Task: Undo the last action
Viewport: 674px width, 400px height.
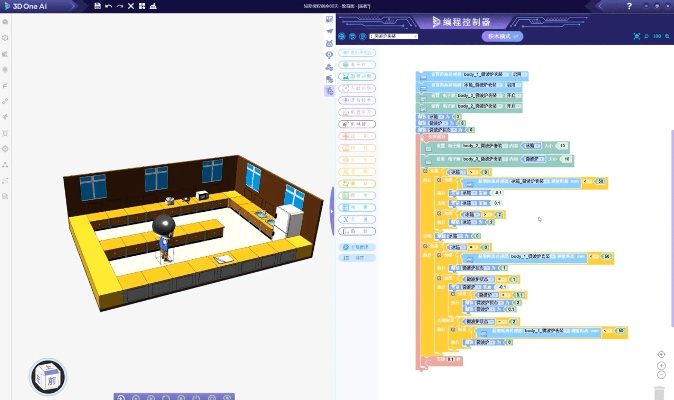Action: click(x=108, y=6)
